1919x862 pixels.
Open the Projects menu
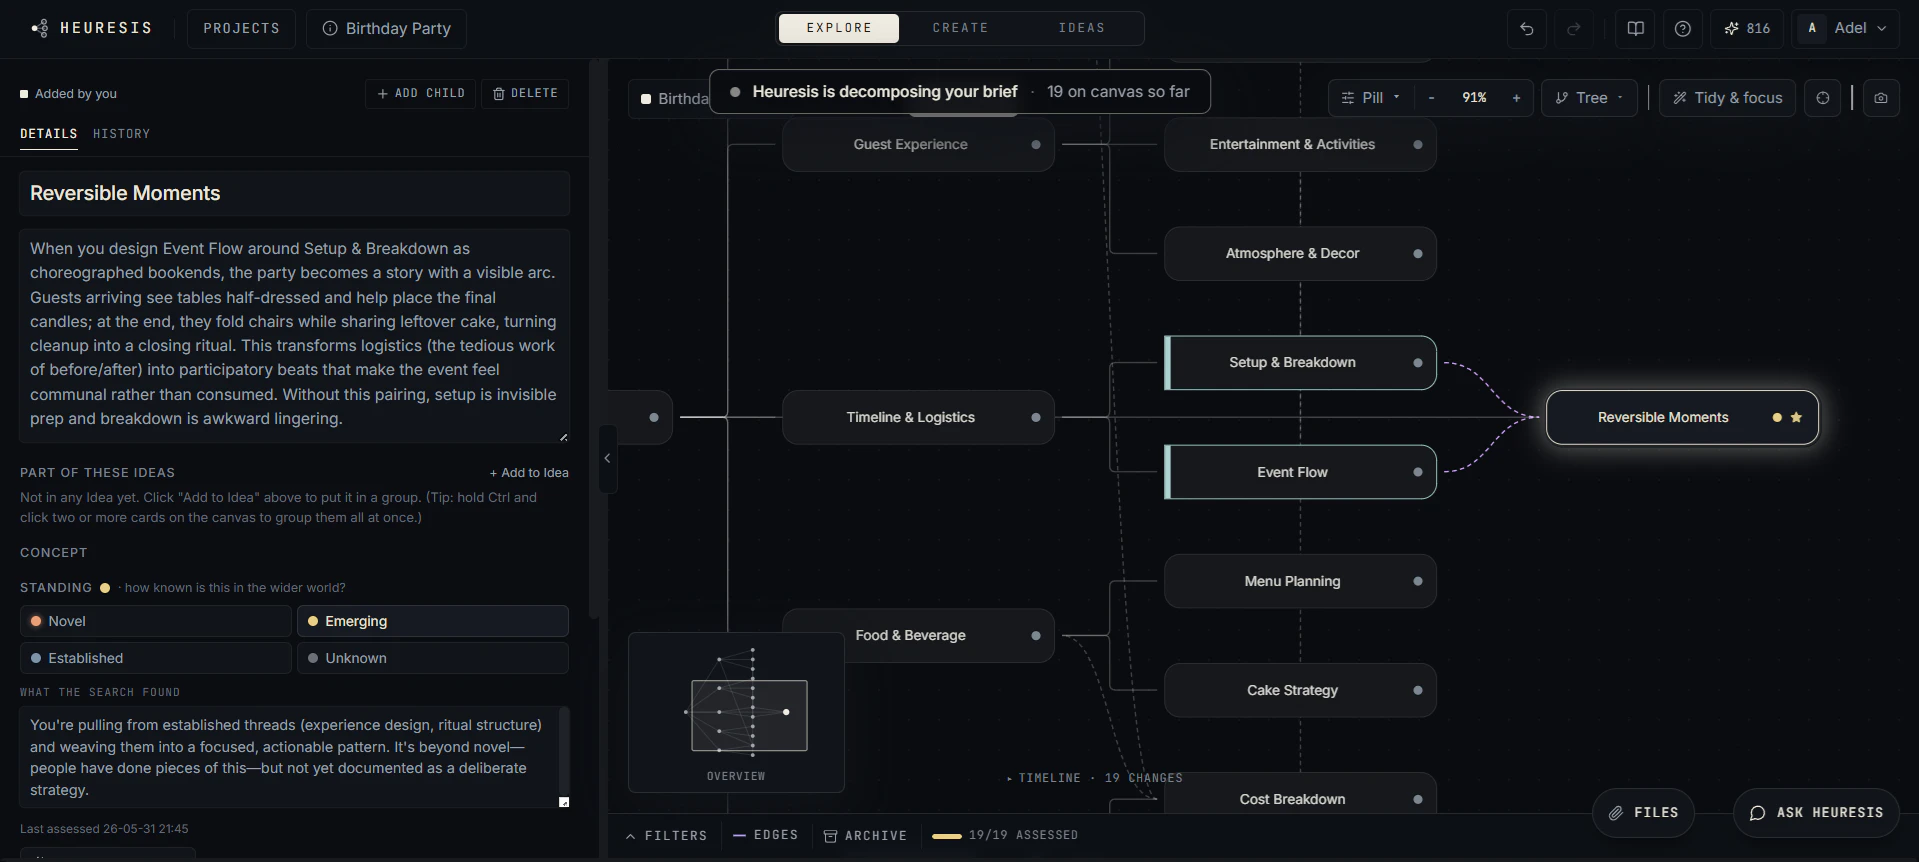click(241, 28)
